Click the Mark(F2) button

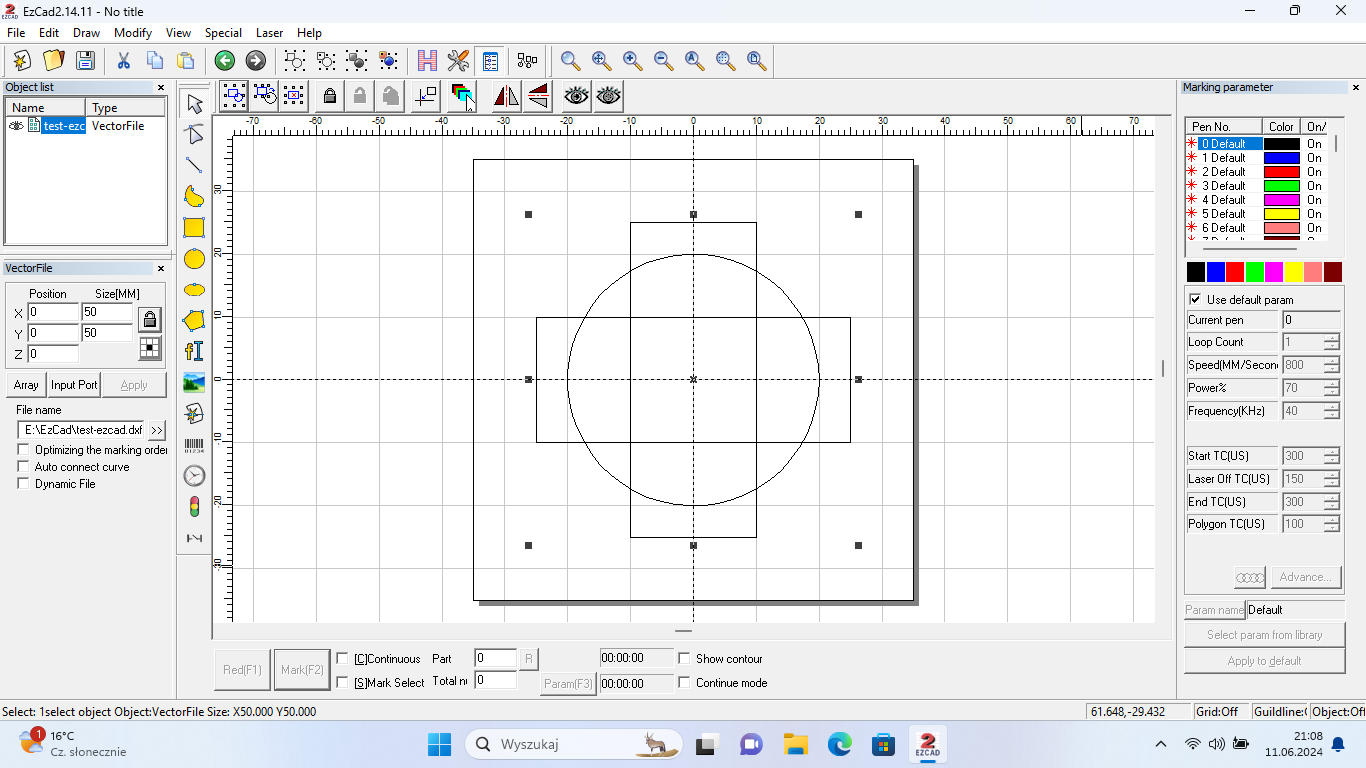(x=302, y=670)
